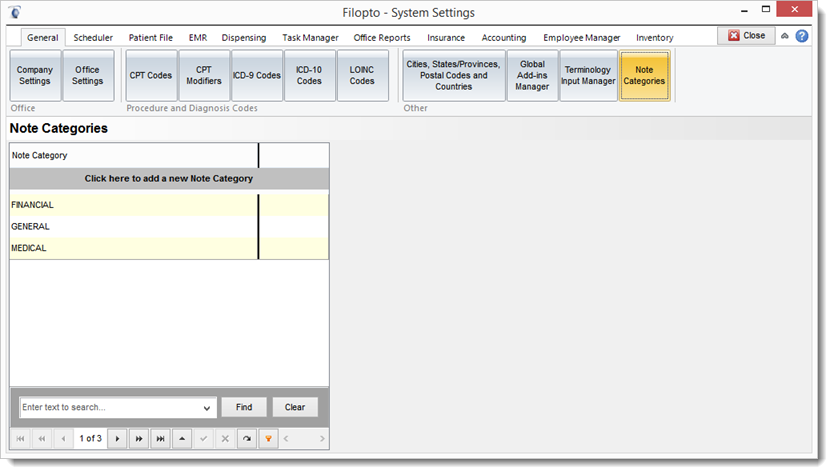Open the Task Manager tab
833x474 pixels.
click(310, 38)
